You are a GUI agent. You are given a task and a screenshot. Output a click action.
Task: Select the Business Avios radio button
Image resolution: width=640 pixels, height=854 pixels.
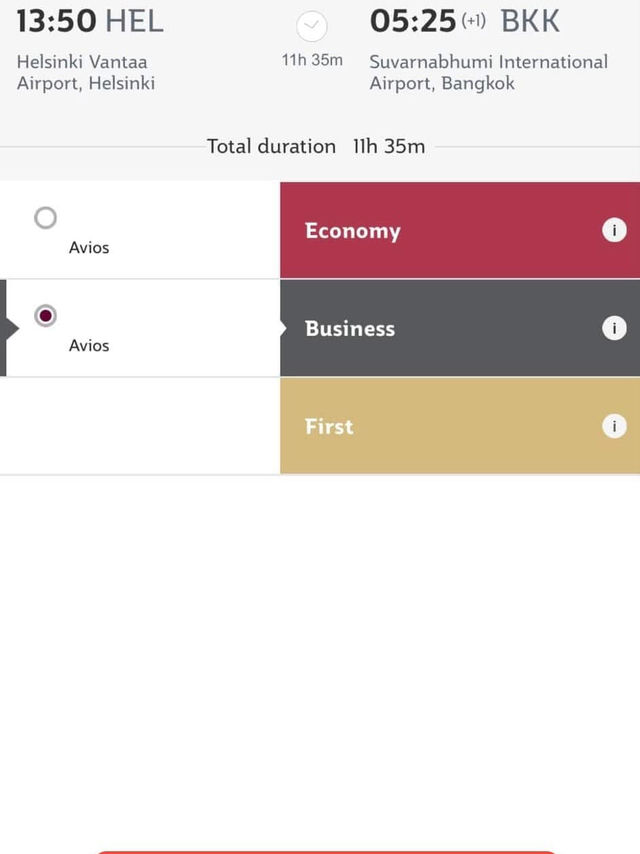(45, 315)
